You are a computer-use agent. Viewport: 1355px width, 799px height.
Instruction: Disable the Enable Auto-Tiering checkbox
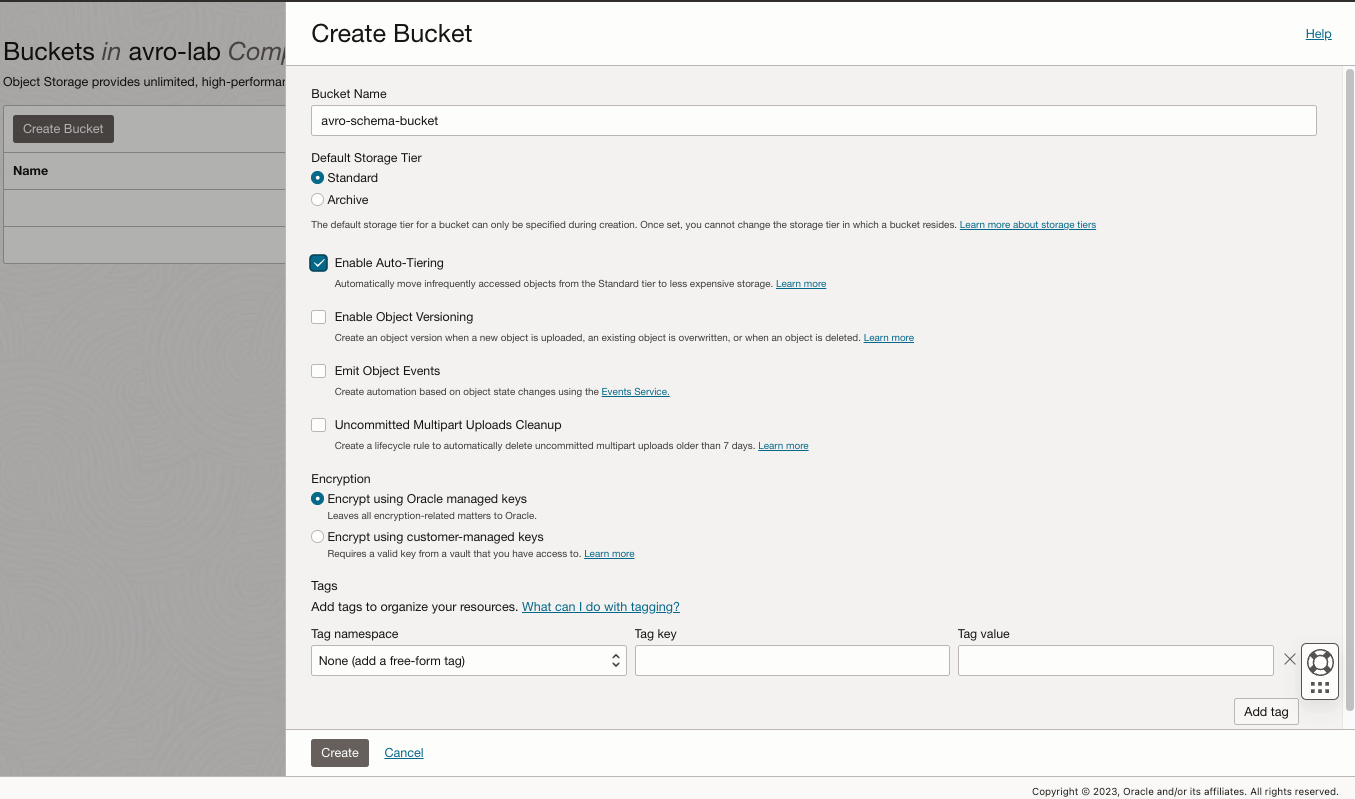tap(319, 263)
